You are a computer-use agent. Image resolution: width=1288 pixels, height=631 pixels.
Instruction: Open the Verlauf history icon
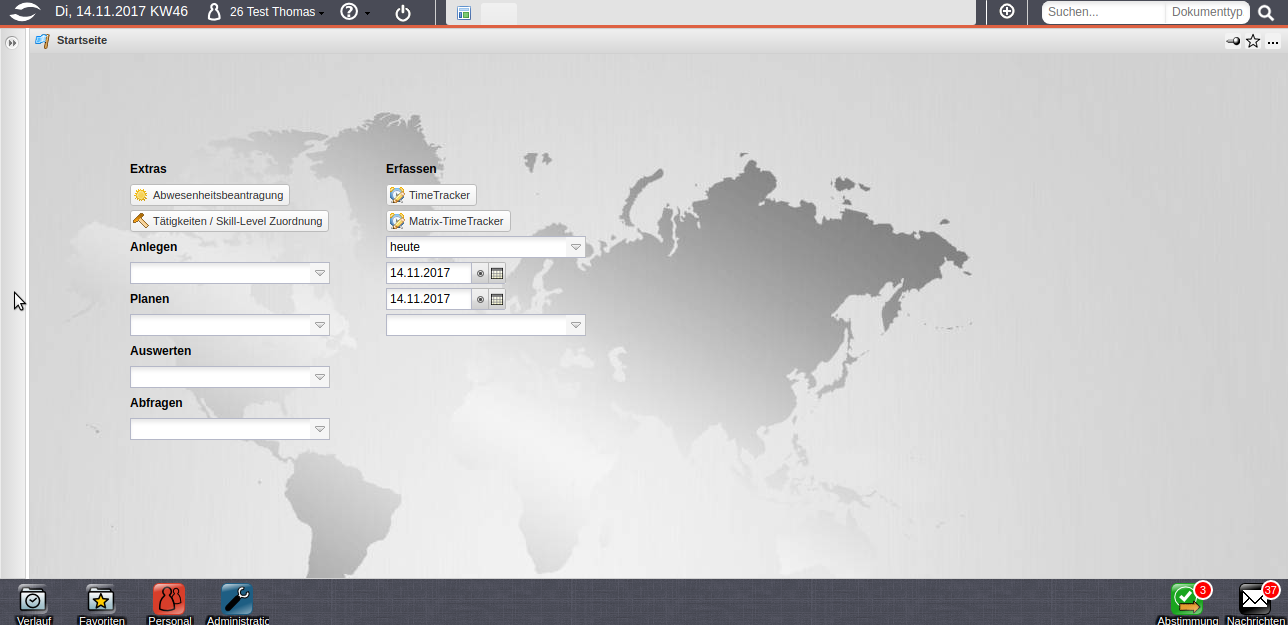pos(33,600)
